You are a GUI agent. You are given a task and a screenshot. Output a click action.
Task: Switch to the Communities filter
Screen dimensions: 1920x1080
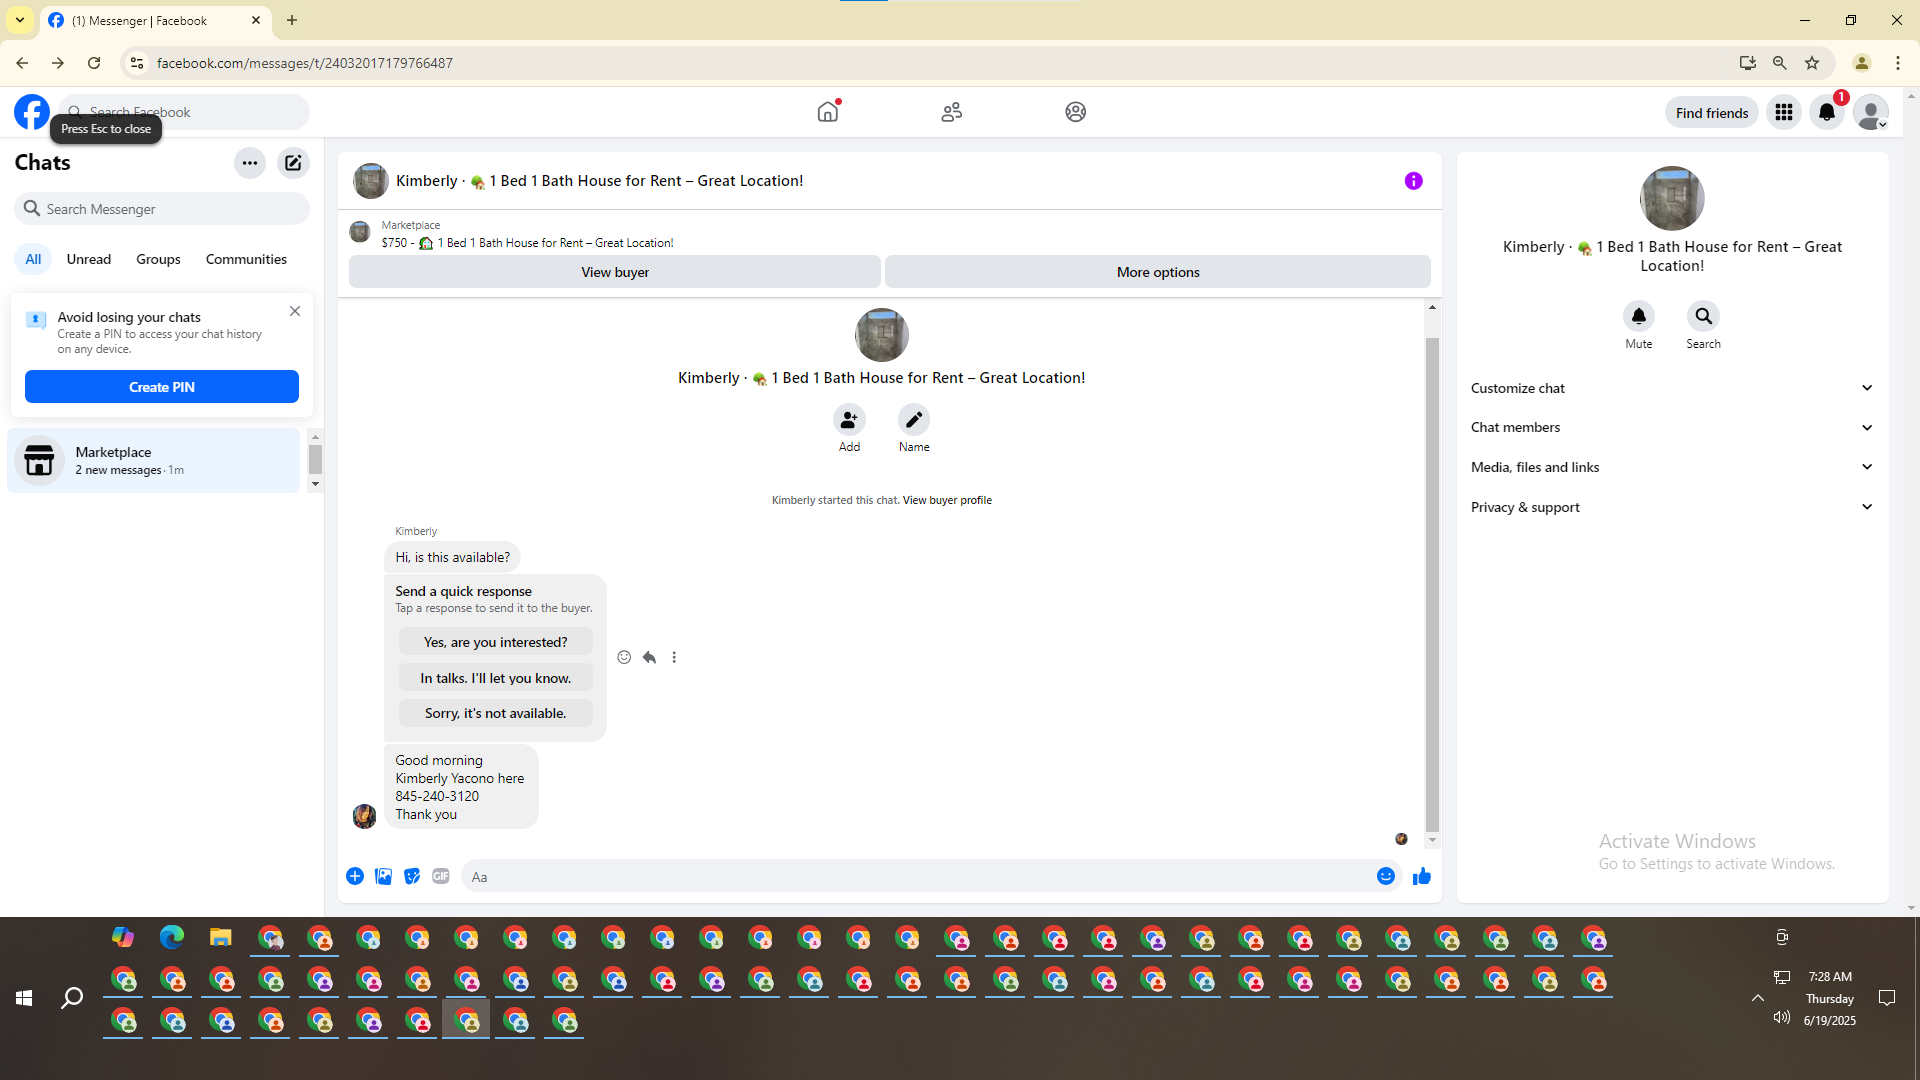point(246,259)
